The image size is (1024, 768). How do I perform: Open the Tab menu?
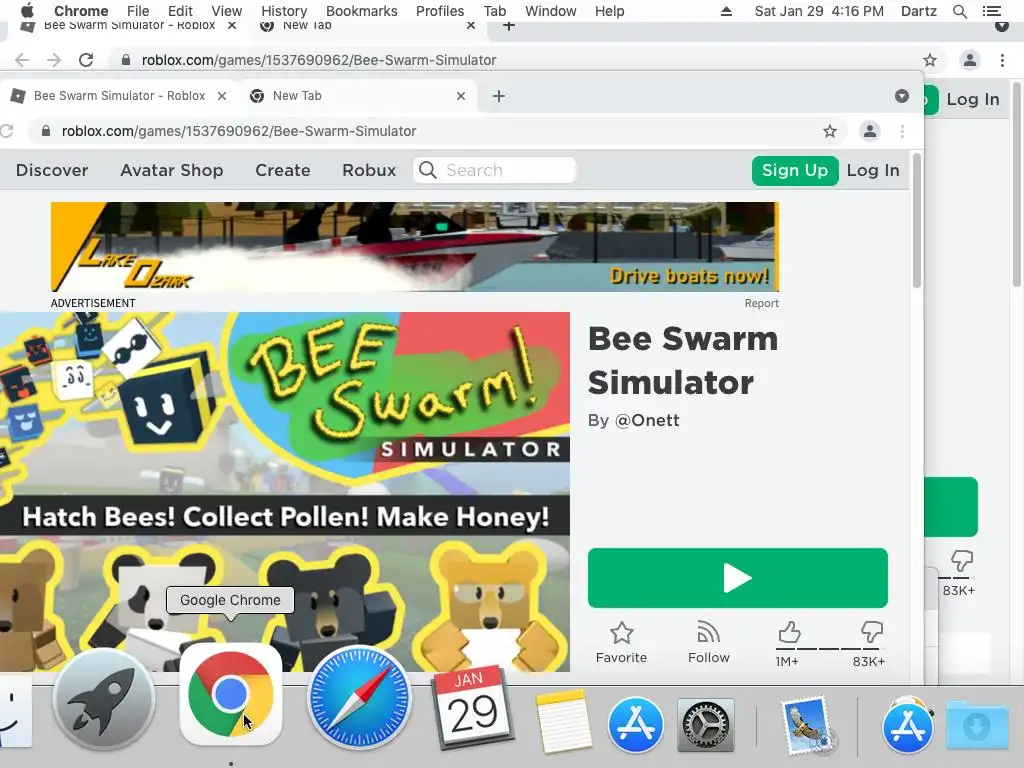(494, 11)
